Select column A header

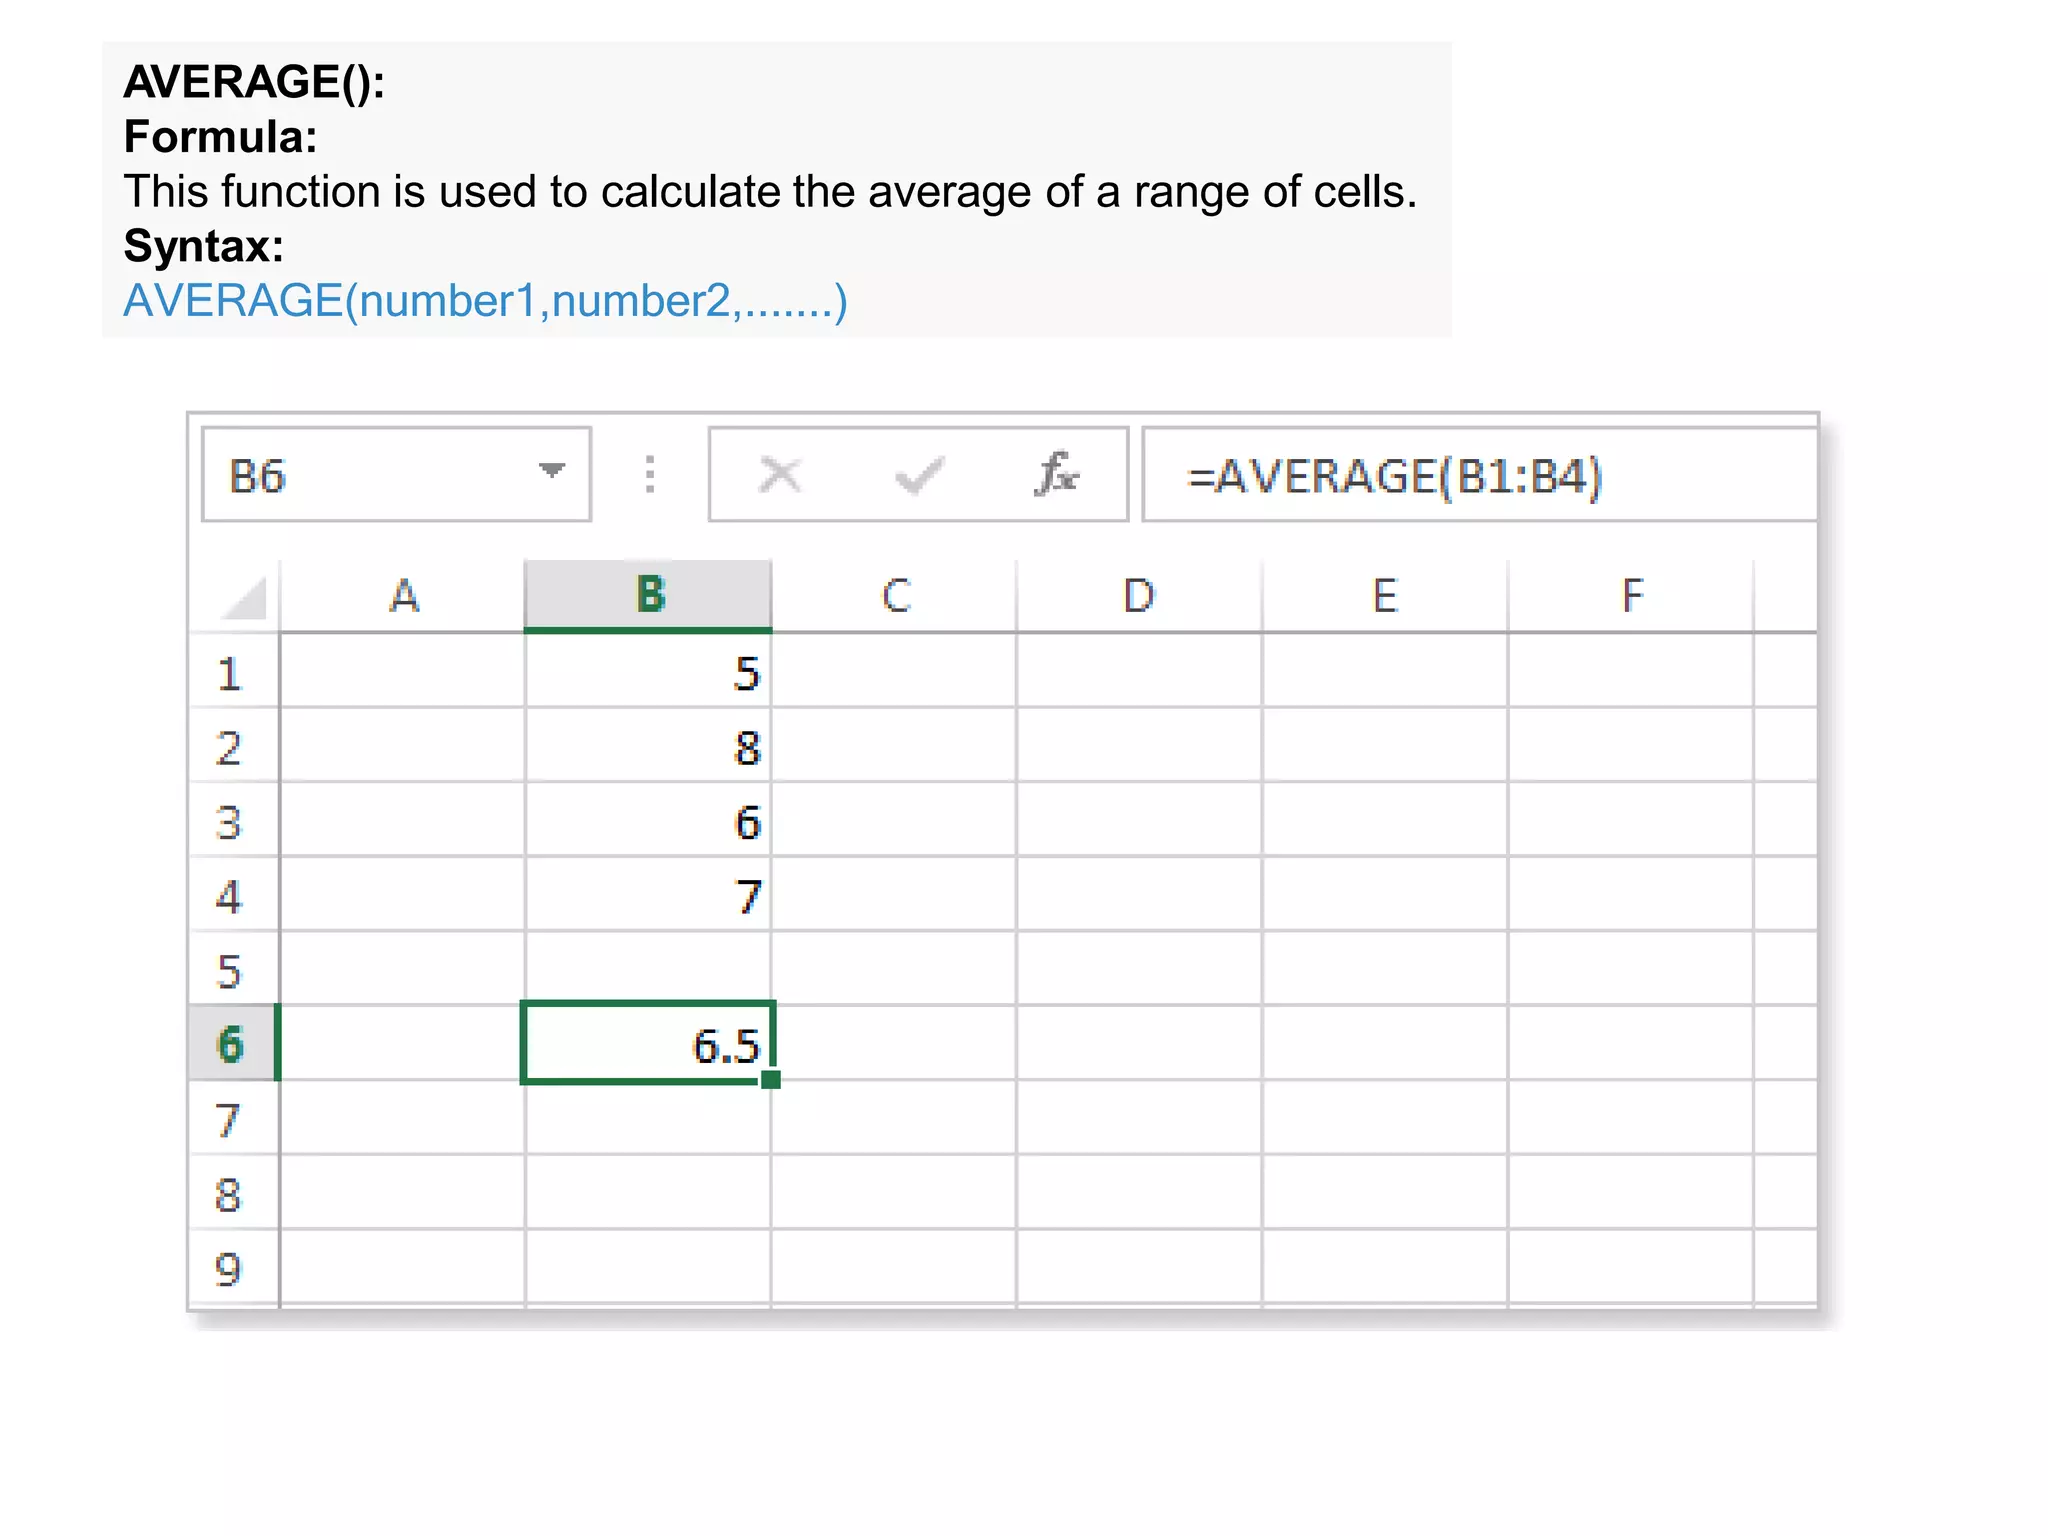(x=403, y=596)
